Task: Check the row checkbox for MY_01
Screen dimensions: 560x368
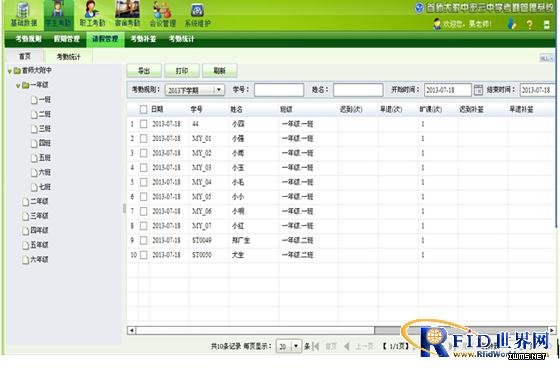Action: 143,138
